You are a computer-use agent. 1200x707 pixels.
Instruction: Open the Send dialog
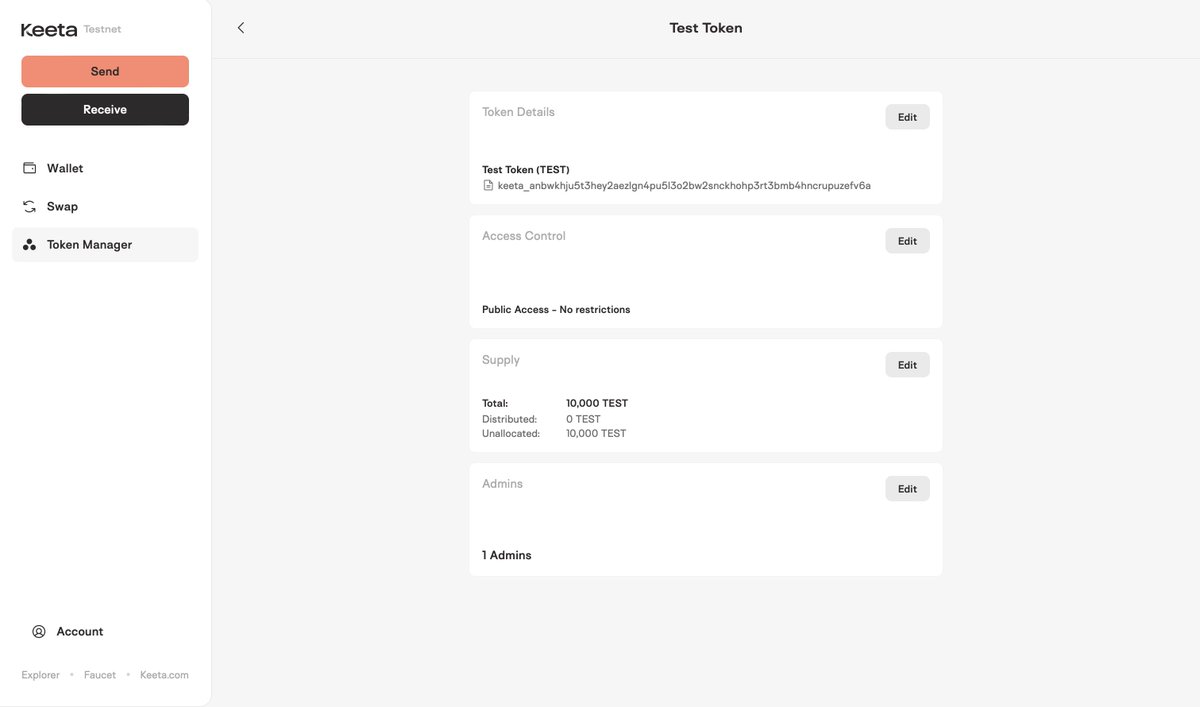click(105, 72)
